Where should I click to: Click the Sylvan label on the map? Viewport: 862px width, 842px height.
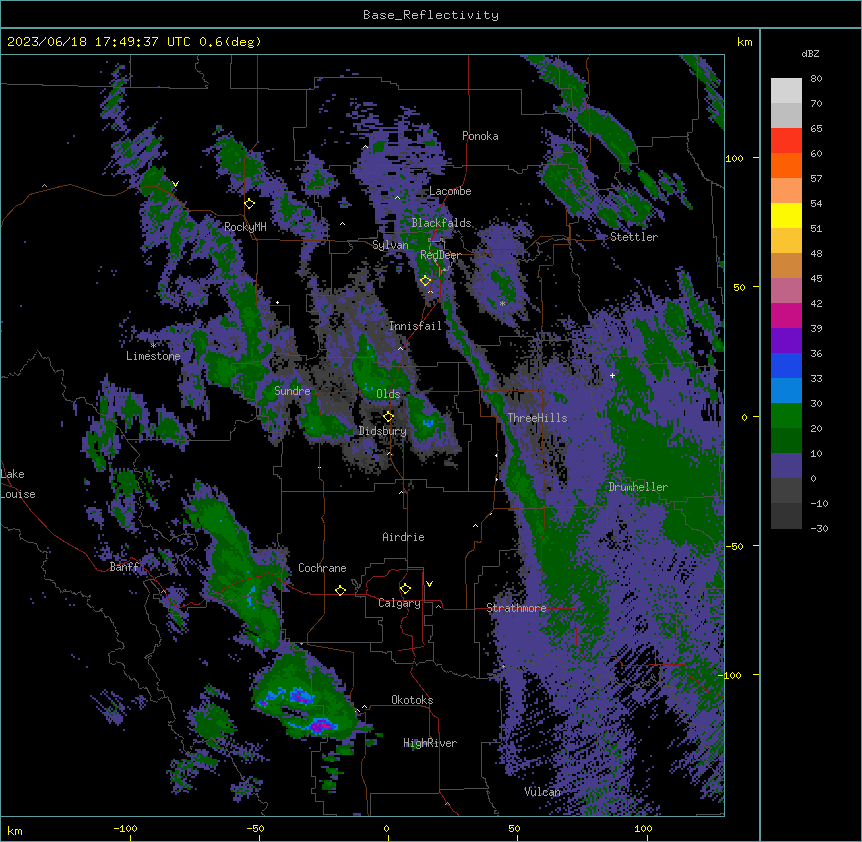(x=390, y=245)
